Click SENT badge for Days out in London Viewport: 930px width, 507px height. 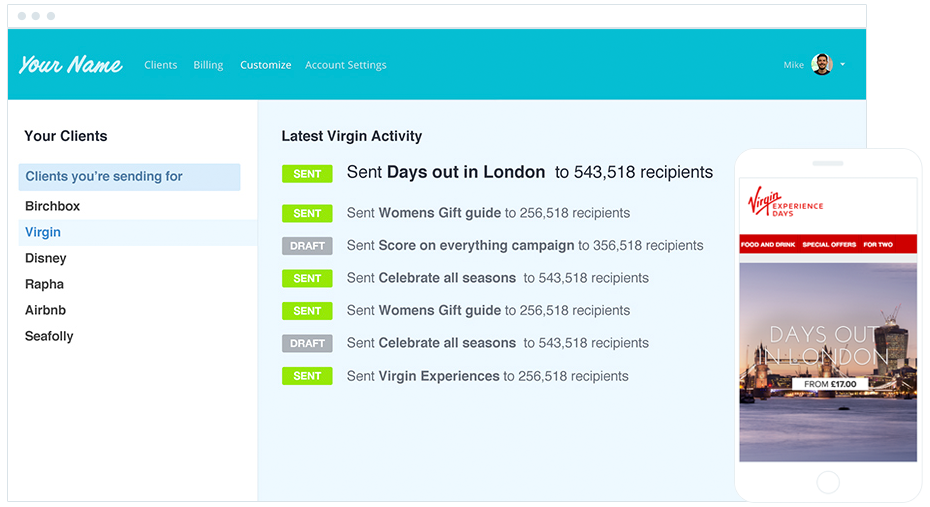(307, 174)
